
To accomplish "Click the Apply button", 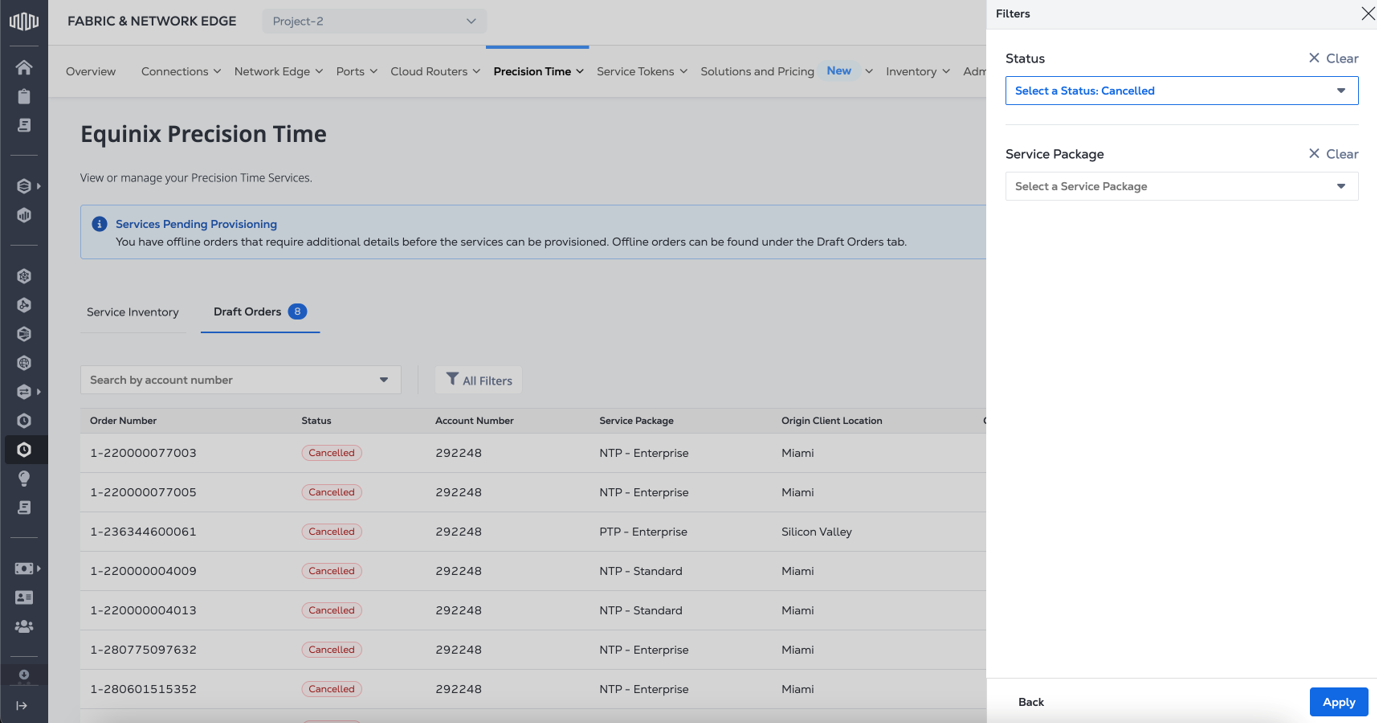I will tap(1339, 702).
